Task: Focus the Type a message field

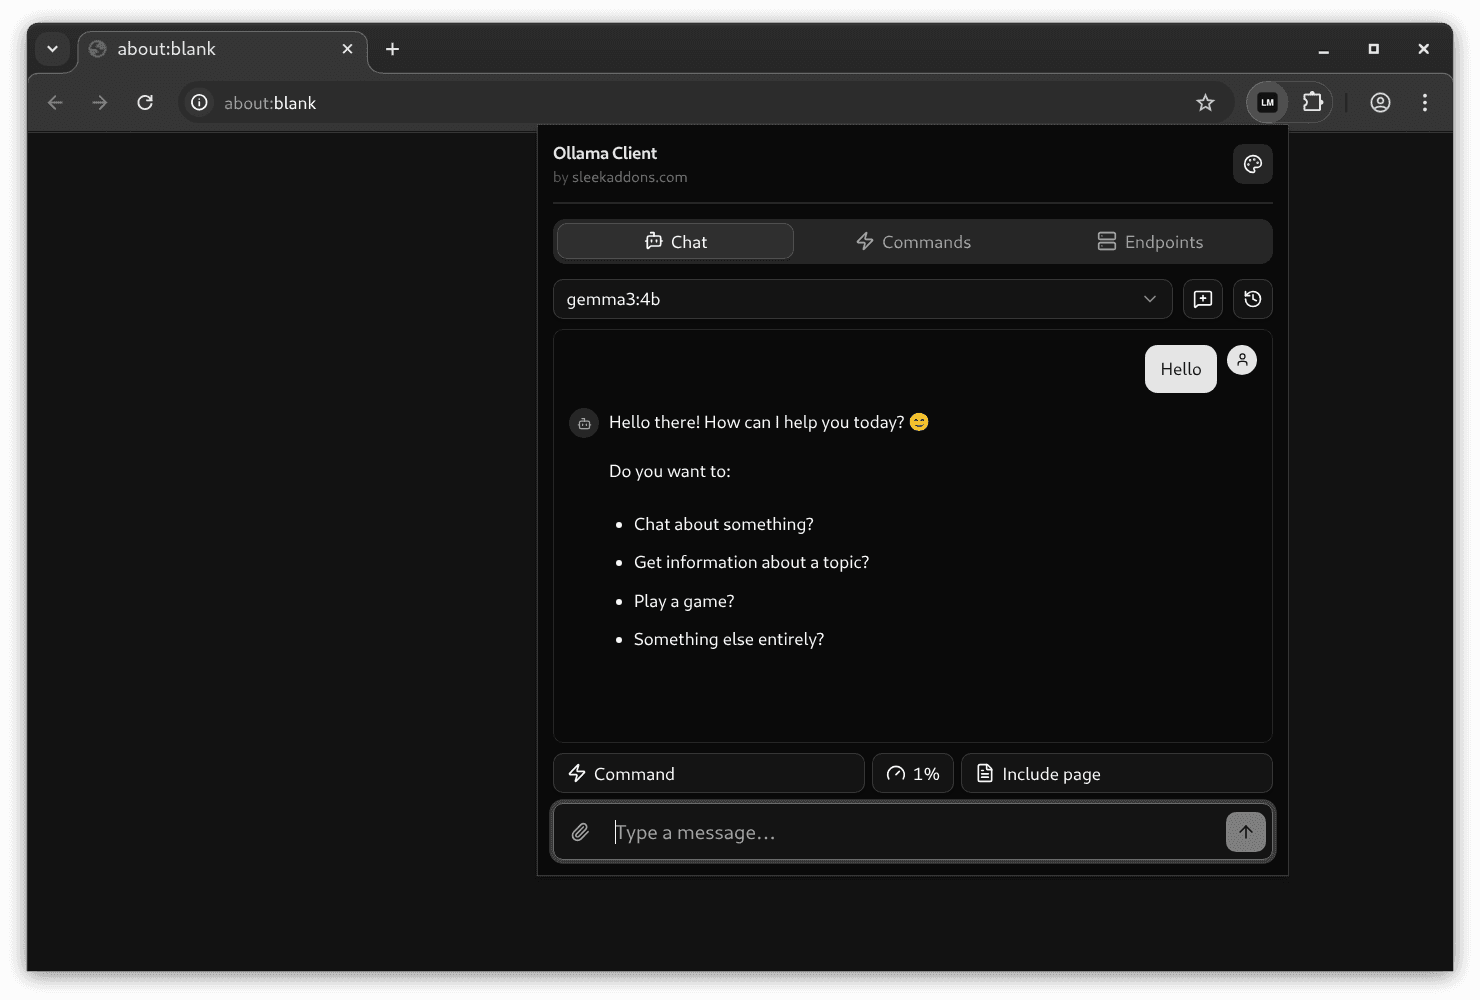Action: tap(900, 831)
